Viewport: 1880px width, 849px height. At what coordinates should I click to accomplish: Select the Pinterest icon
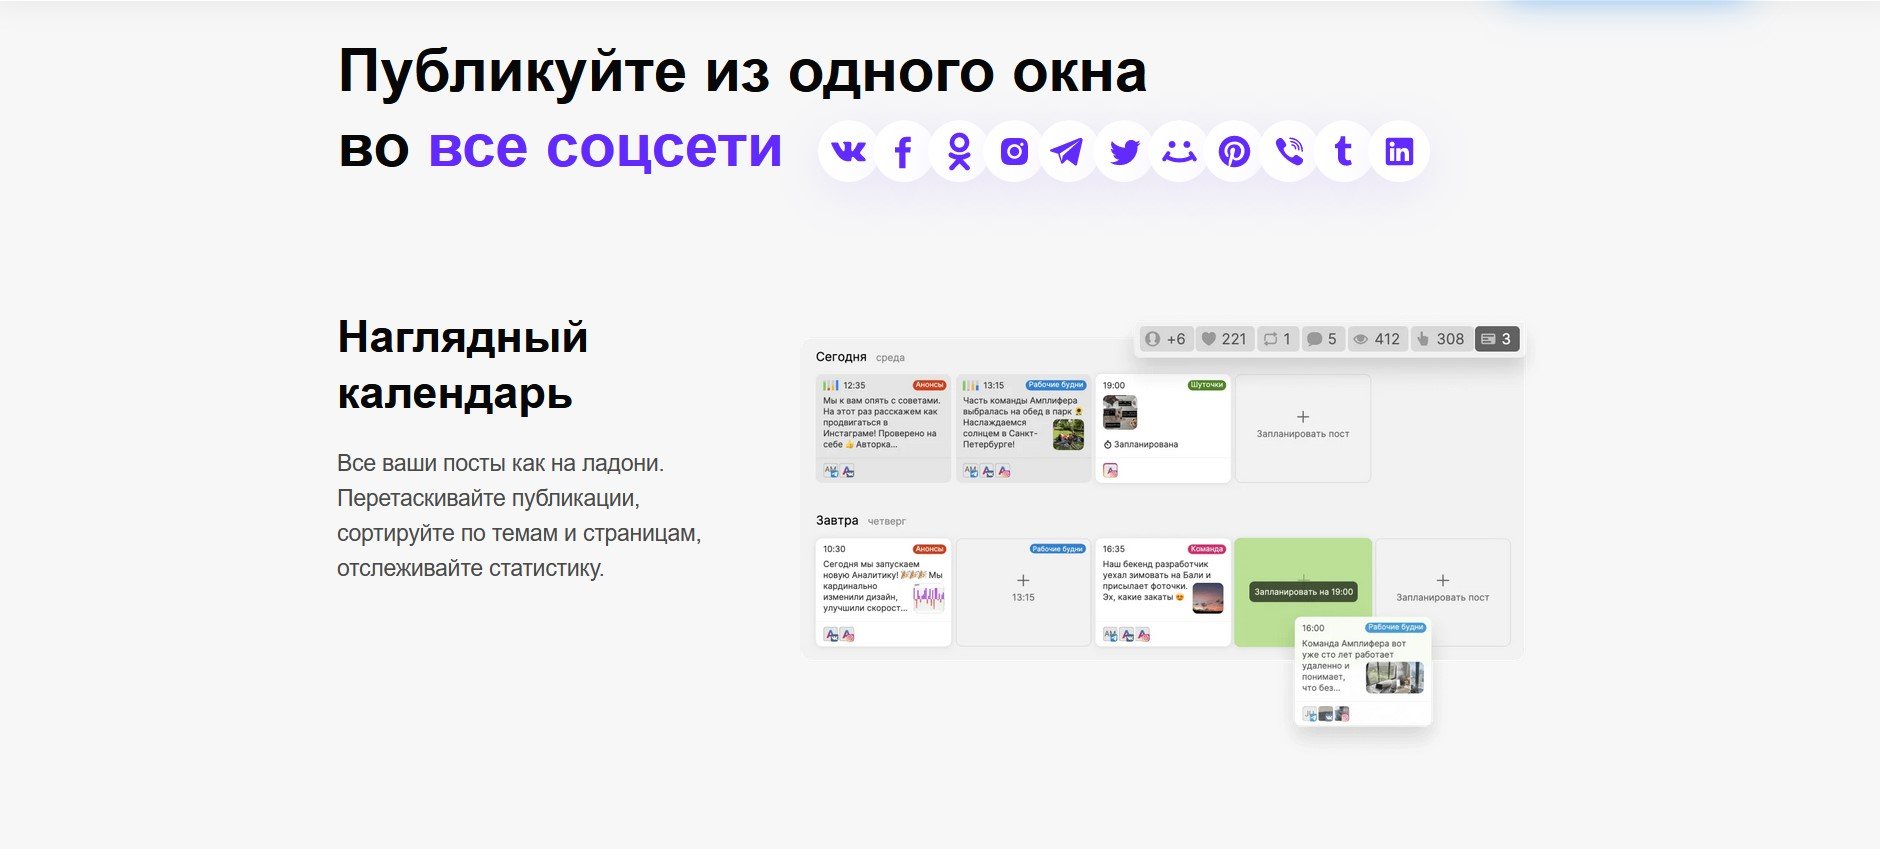[1234, 152]
